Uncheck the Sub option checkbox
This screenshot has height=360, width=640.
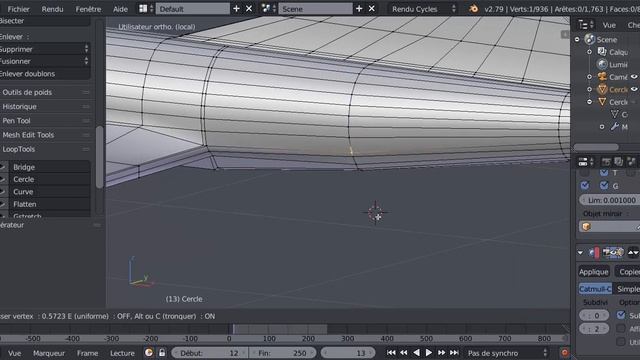(621, 315)
